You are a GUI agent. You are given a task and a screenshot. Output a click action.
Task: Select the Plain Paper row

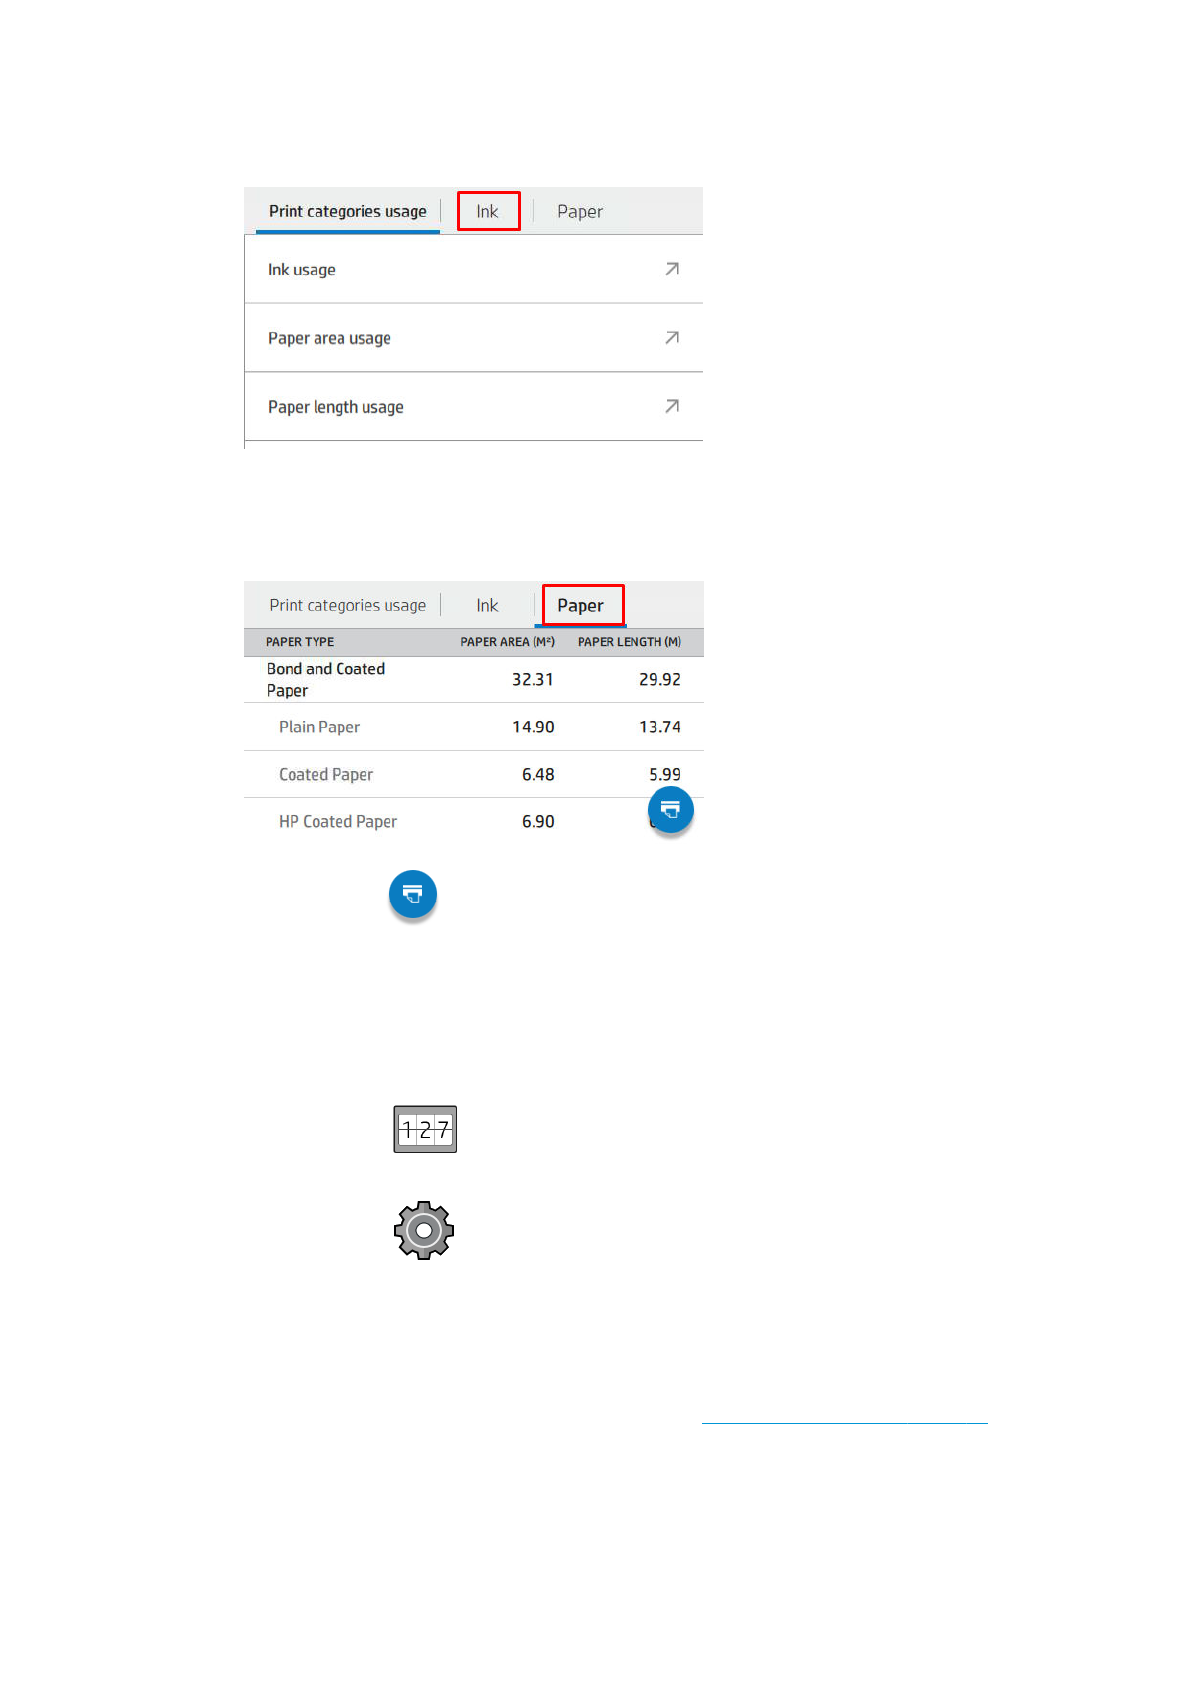(319, 727)
